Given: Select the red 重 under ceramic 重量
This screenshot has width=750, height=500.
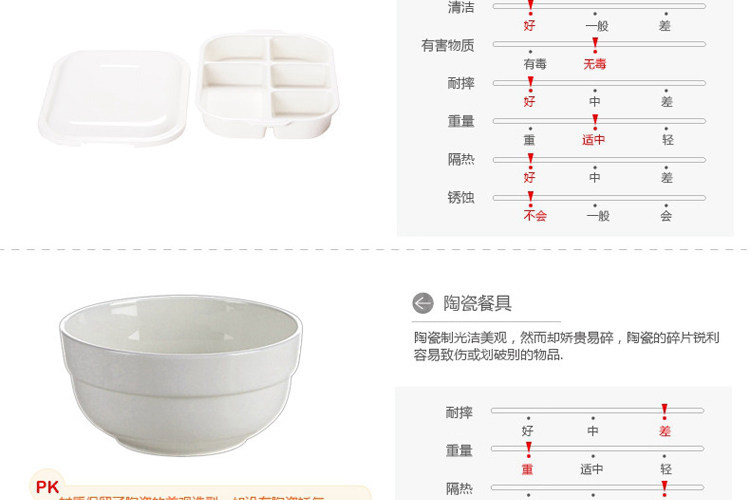Looking at the screenshot, I should (x=527, y=469).
